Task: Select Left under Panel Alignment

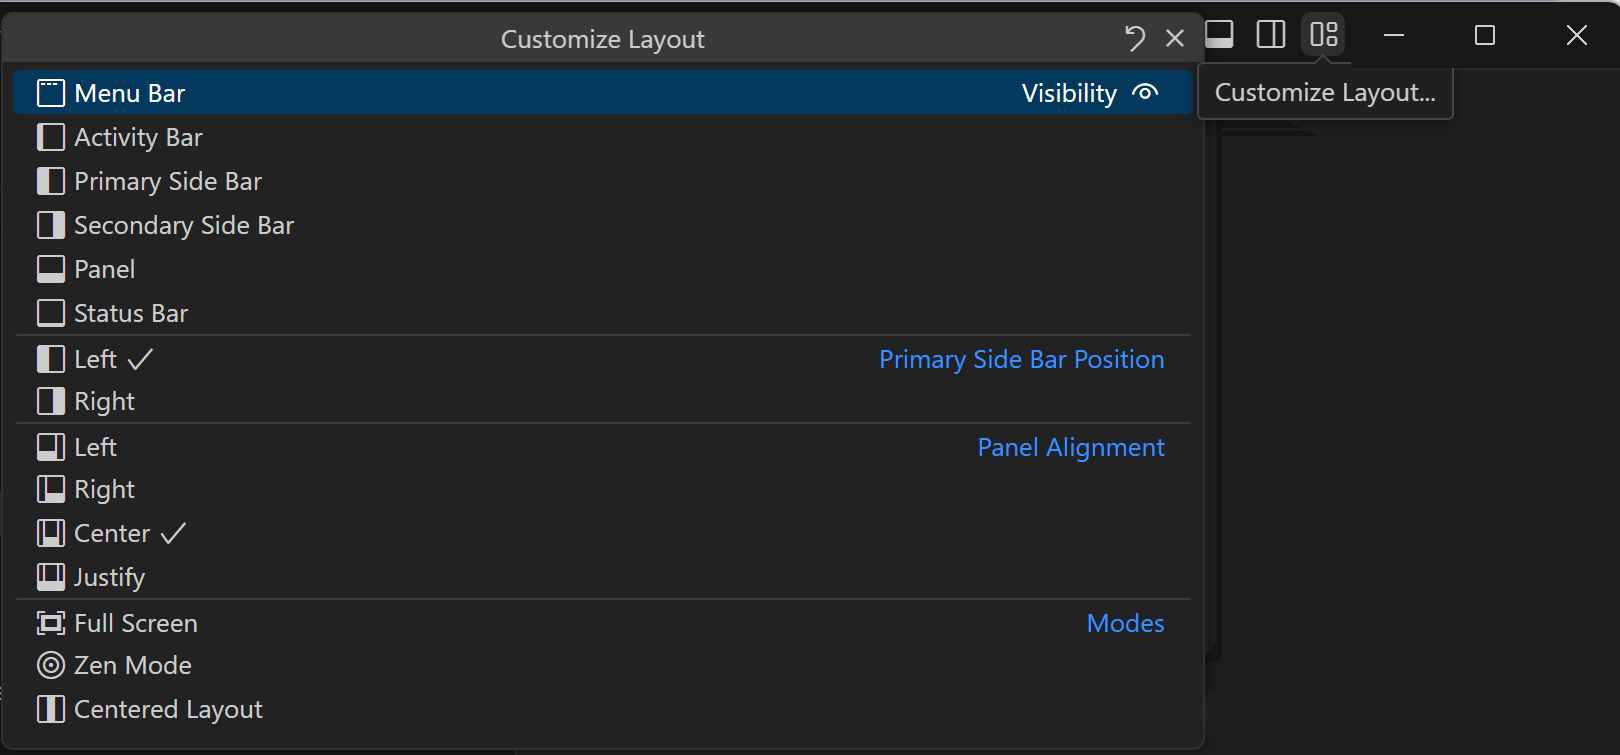Action: [x=94, y=447]
